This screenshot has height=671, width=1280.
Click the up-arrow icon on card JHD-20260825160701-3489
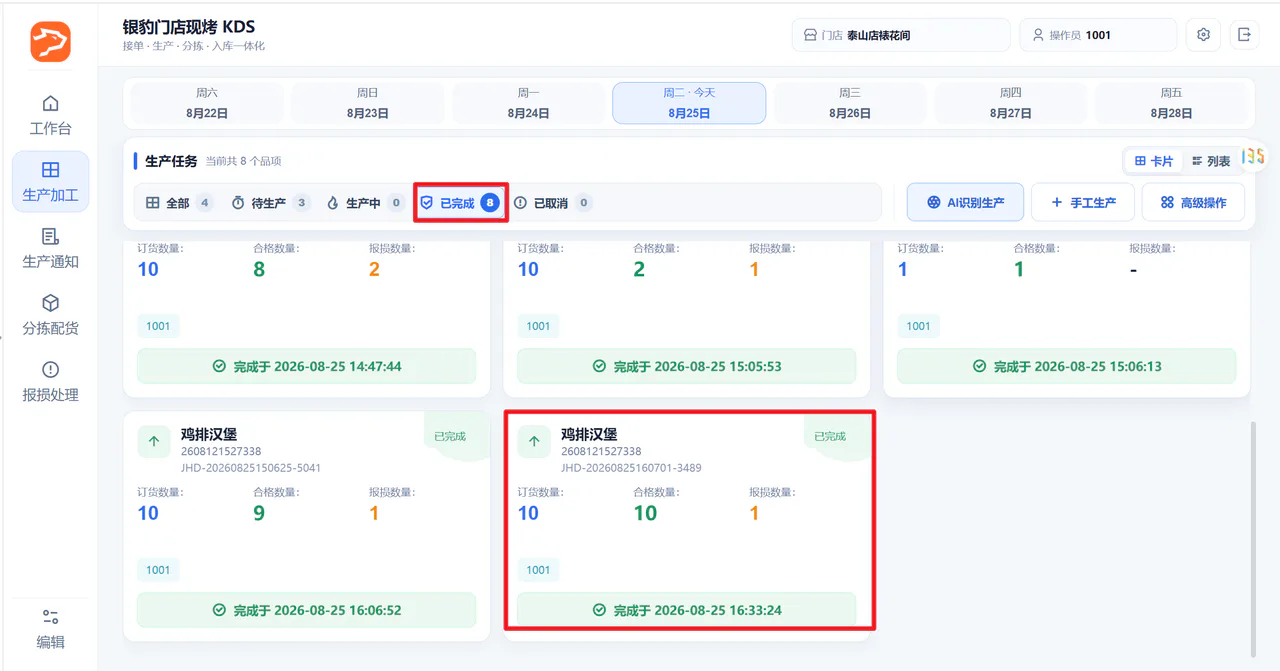(x=534, y=441)
